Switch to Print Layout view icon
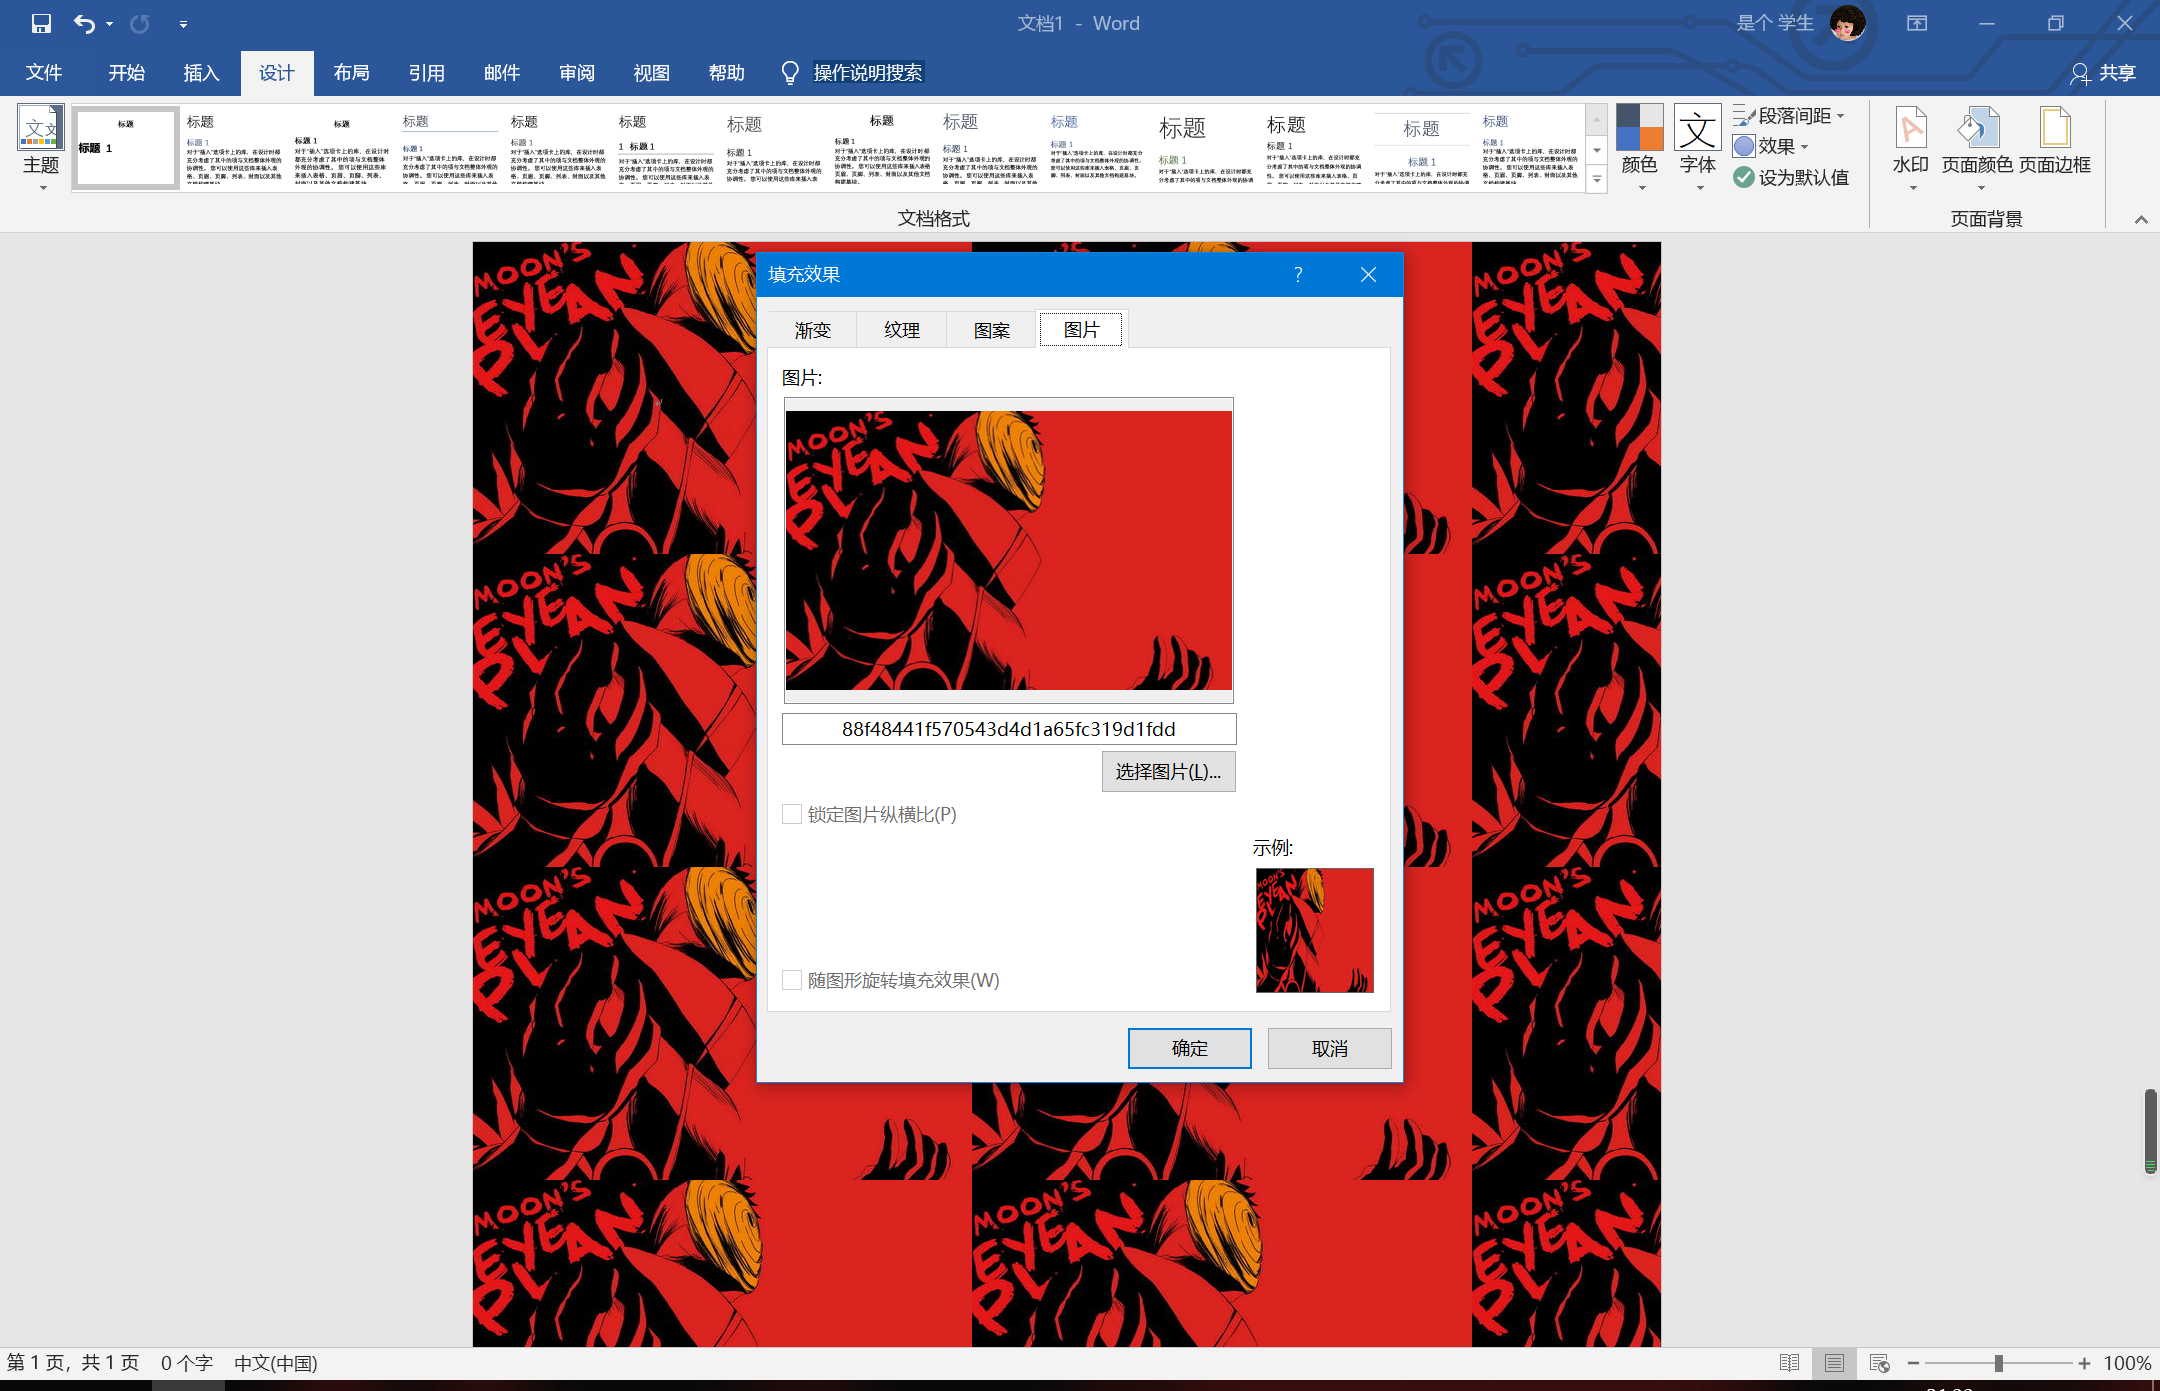Viewport: 2160px width, 1391px height. 1834,1363
